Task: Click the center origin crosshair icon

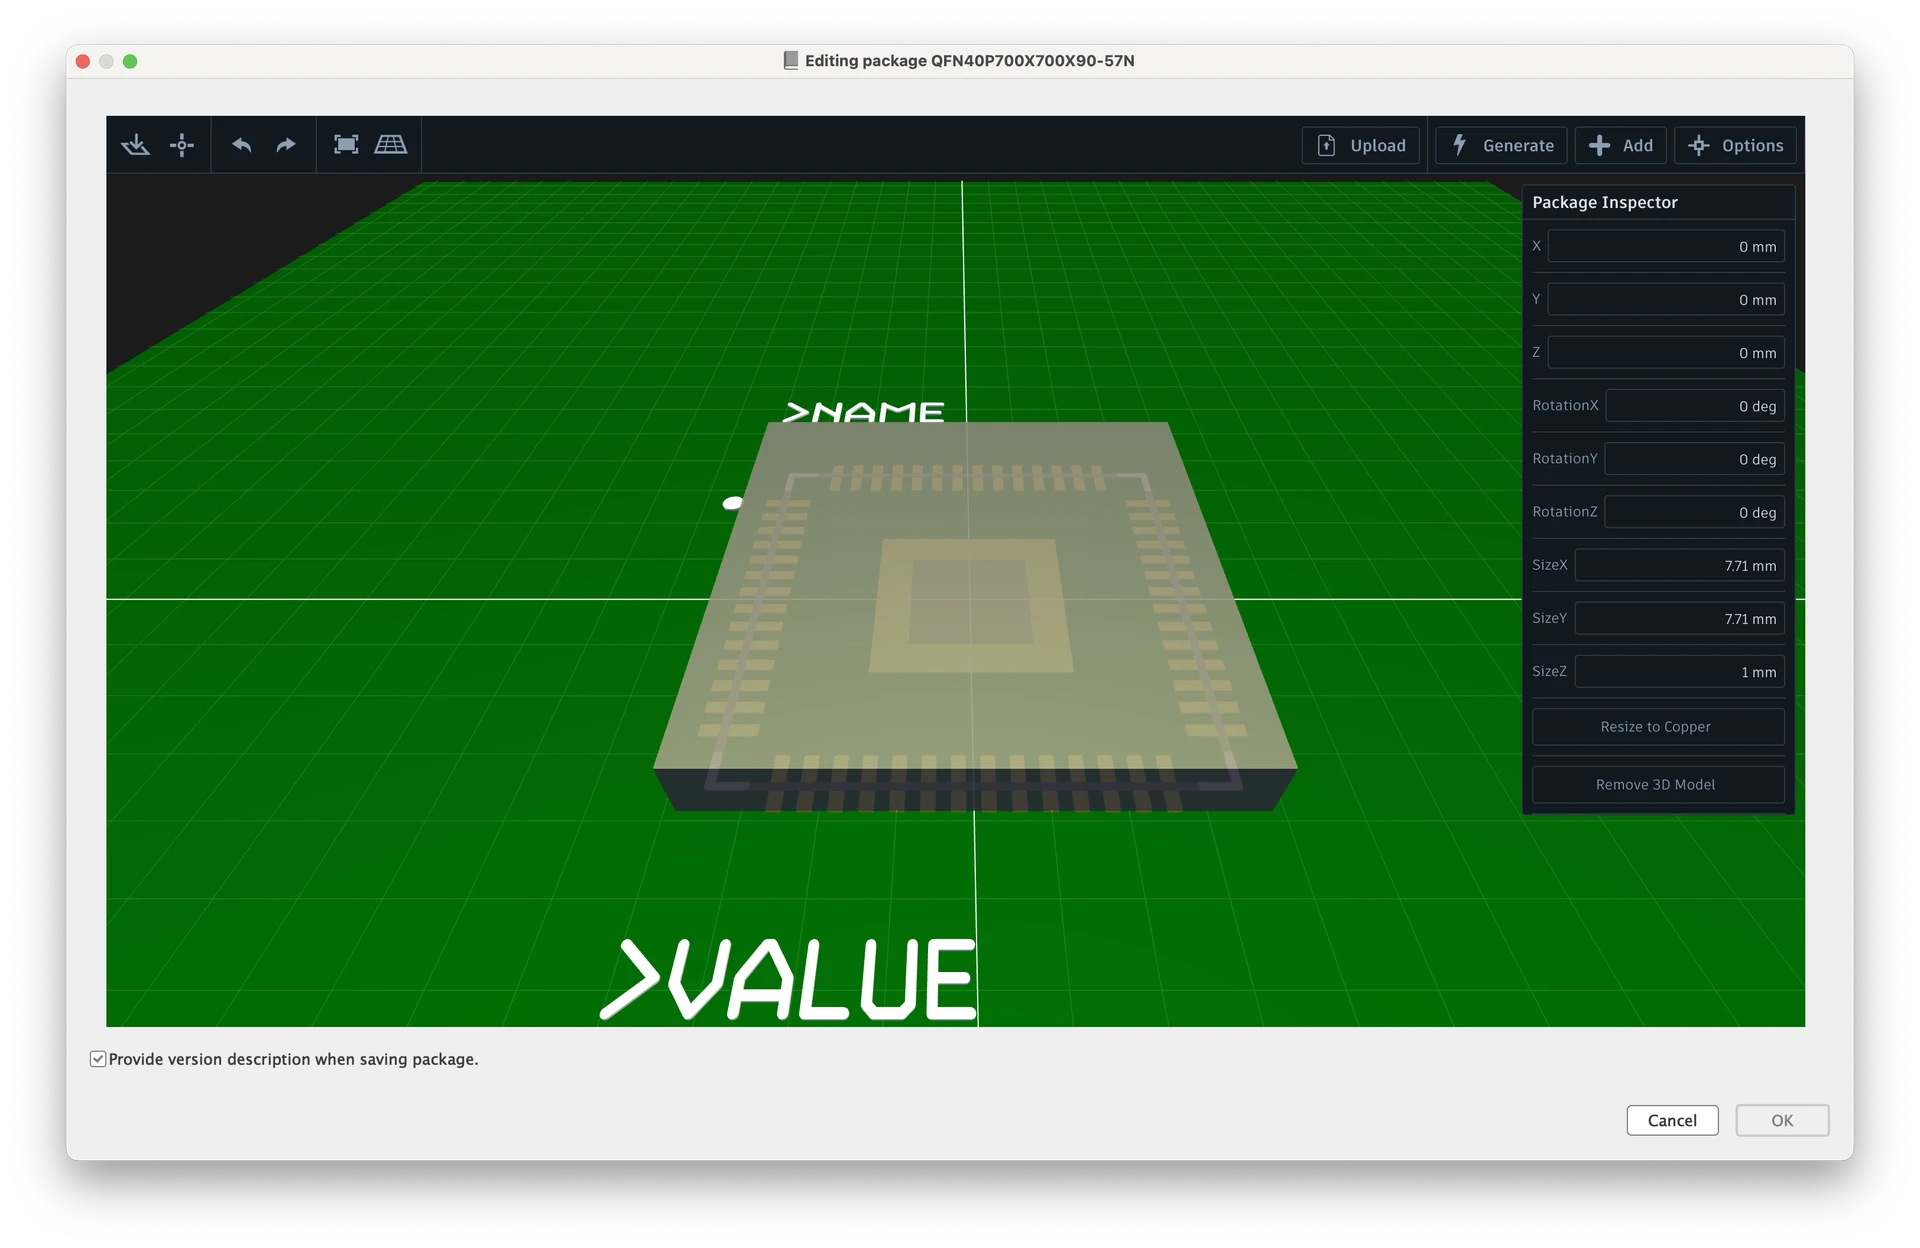Action: point(182,145)
